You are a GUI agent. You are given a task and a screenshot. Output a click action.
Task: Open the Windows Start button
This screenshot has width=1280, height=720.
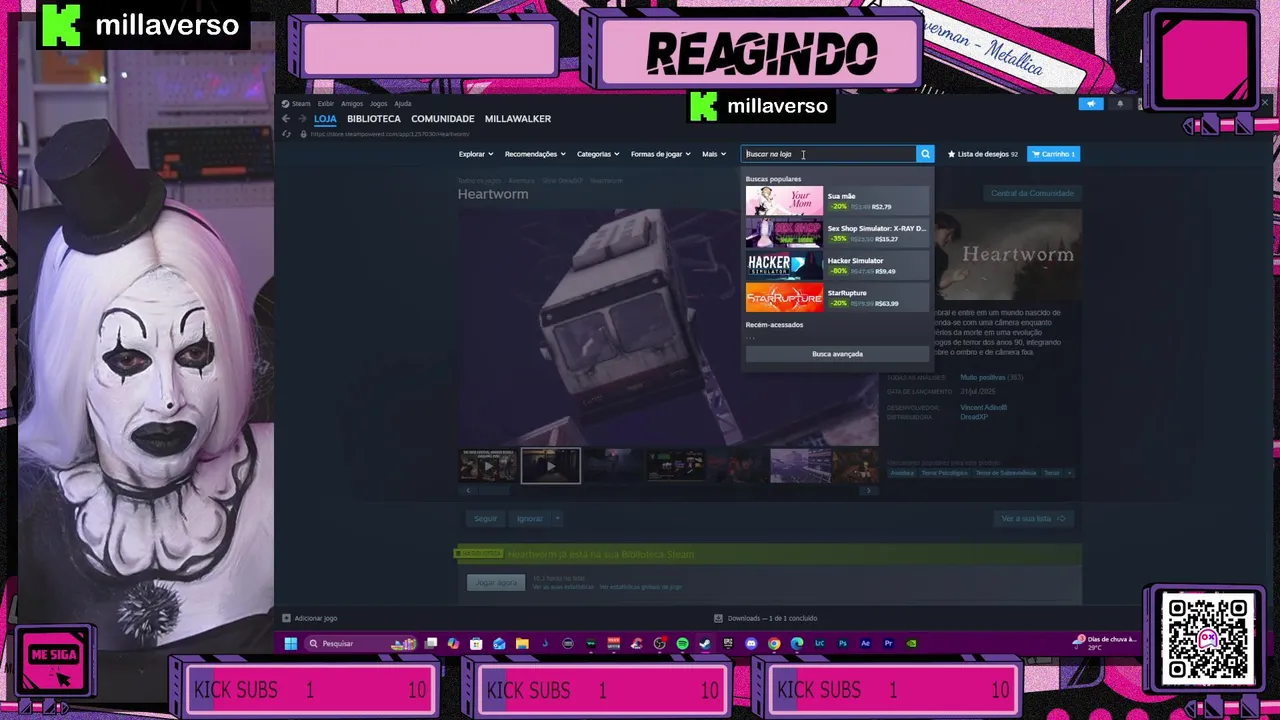[290, 643]
